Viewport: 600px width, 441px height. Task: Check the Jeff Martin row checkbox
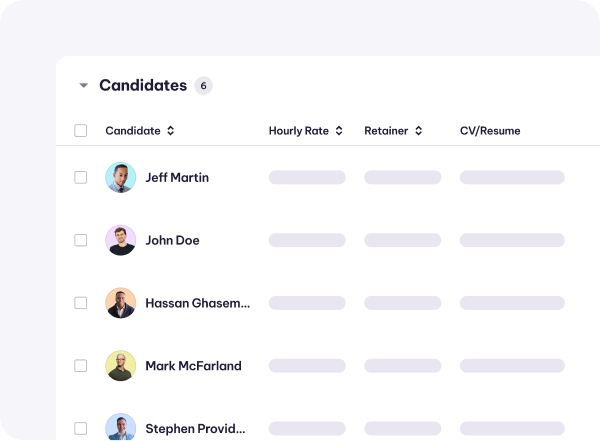tap(80, 177)
